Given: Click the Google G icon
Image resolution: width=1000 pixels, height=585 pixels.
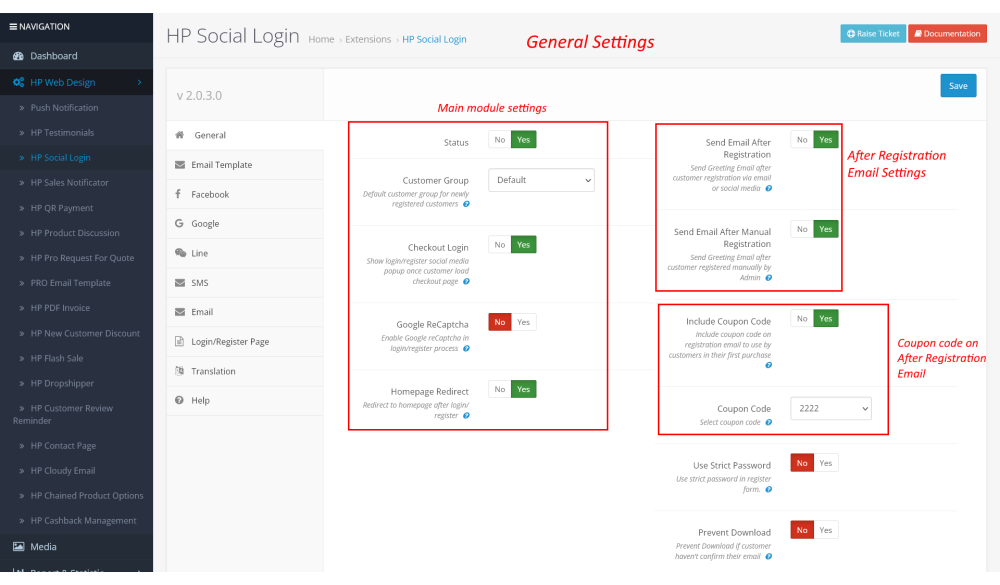Looking at the screenshot, I should pos(179,223).
